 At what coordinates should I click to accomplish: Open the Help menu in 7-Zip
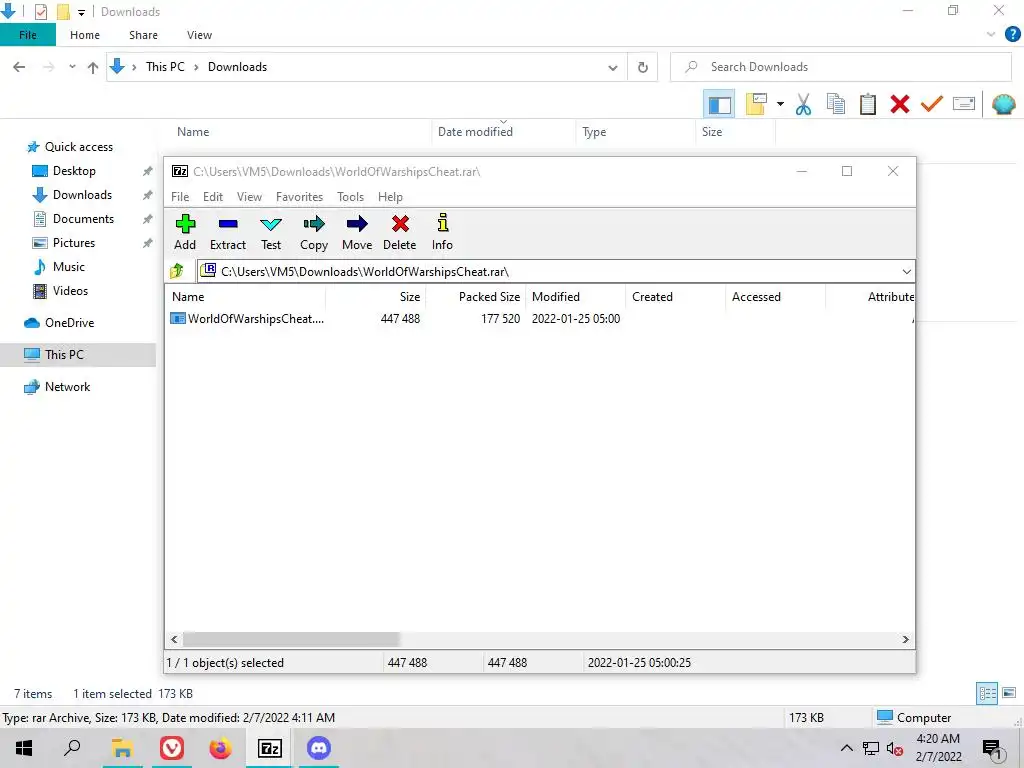pos(391,197)
